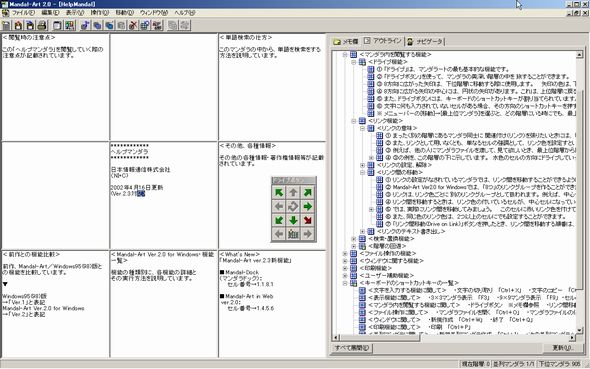Collapse the <ドライブ機能> tree node
Viewport: 590px width, 369px height.
point(354,62)
